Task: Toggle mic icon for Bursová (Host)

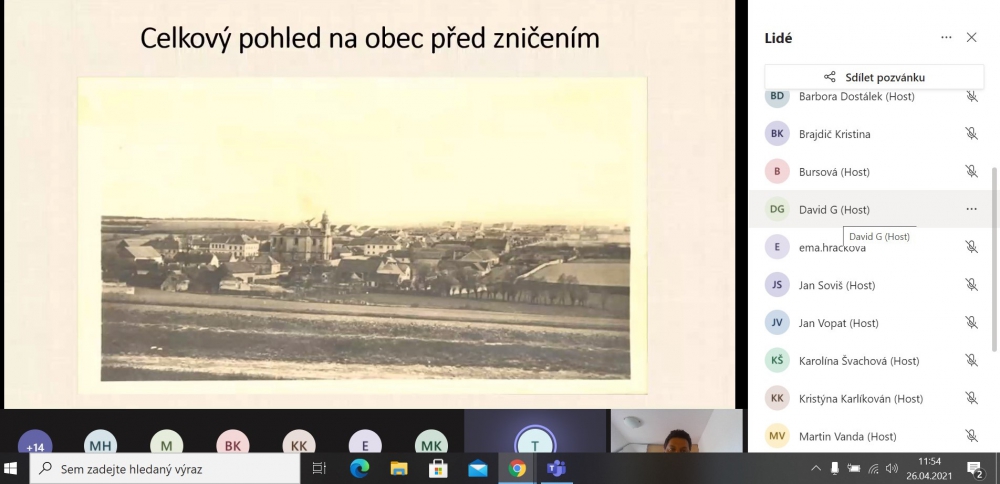Action: point(971,172)
